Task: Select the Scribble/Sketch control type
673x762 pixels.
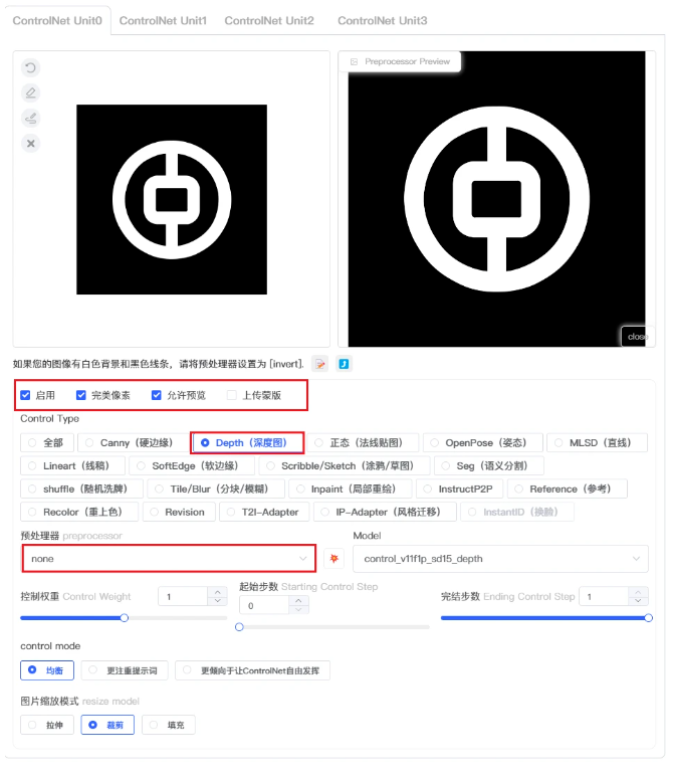Action: [x=345, y=466]
